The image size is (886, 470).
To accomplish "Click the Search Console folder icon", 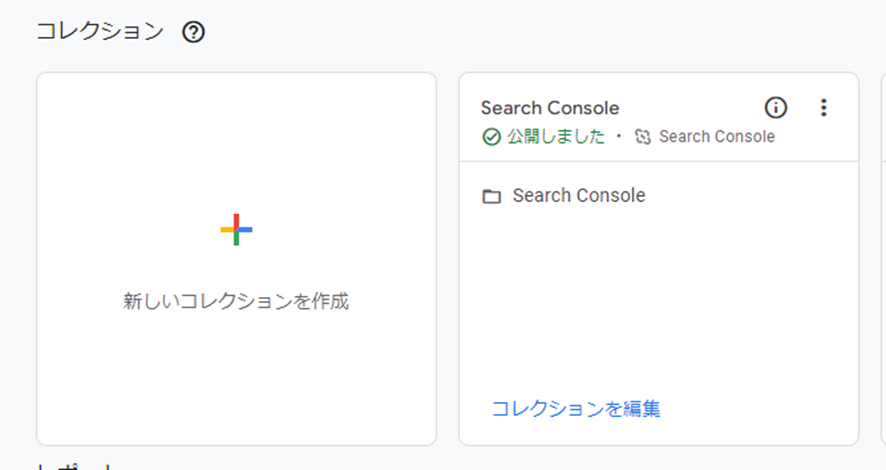I will pos(492,196).
